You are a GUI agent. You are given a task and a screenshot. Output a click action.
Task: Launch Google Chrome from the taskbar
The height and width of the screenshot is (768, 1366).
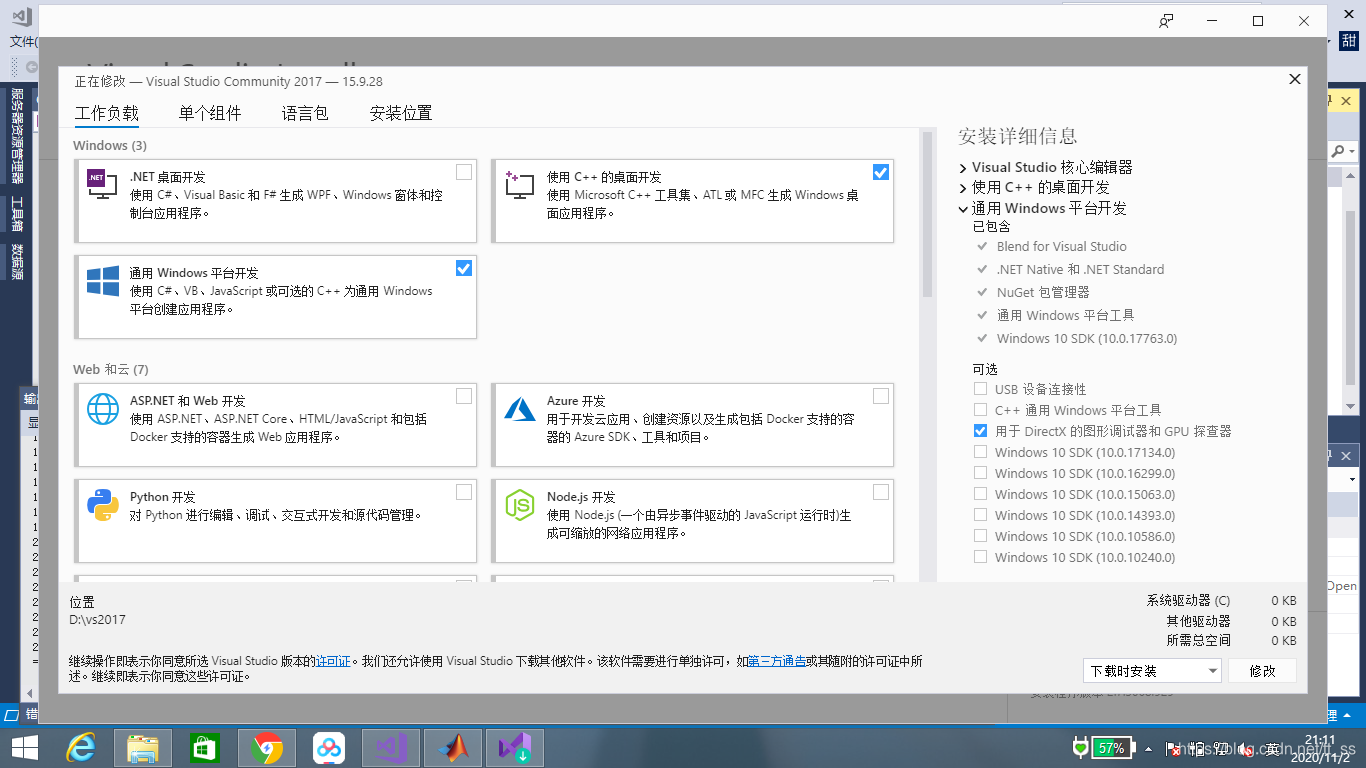267,747
